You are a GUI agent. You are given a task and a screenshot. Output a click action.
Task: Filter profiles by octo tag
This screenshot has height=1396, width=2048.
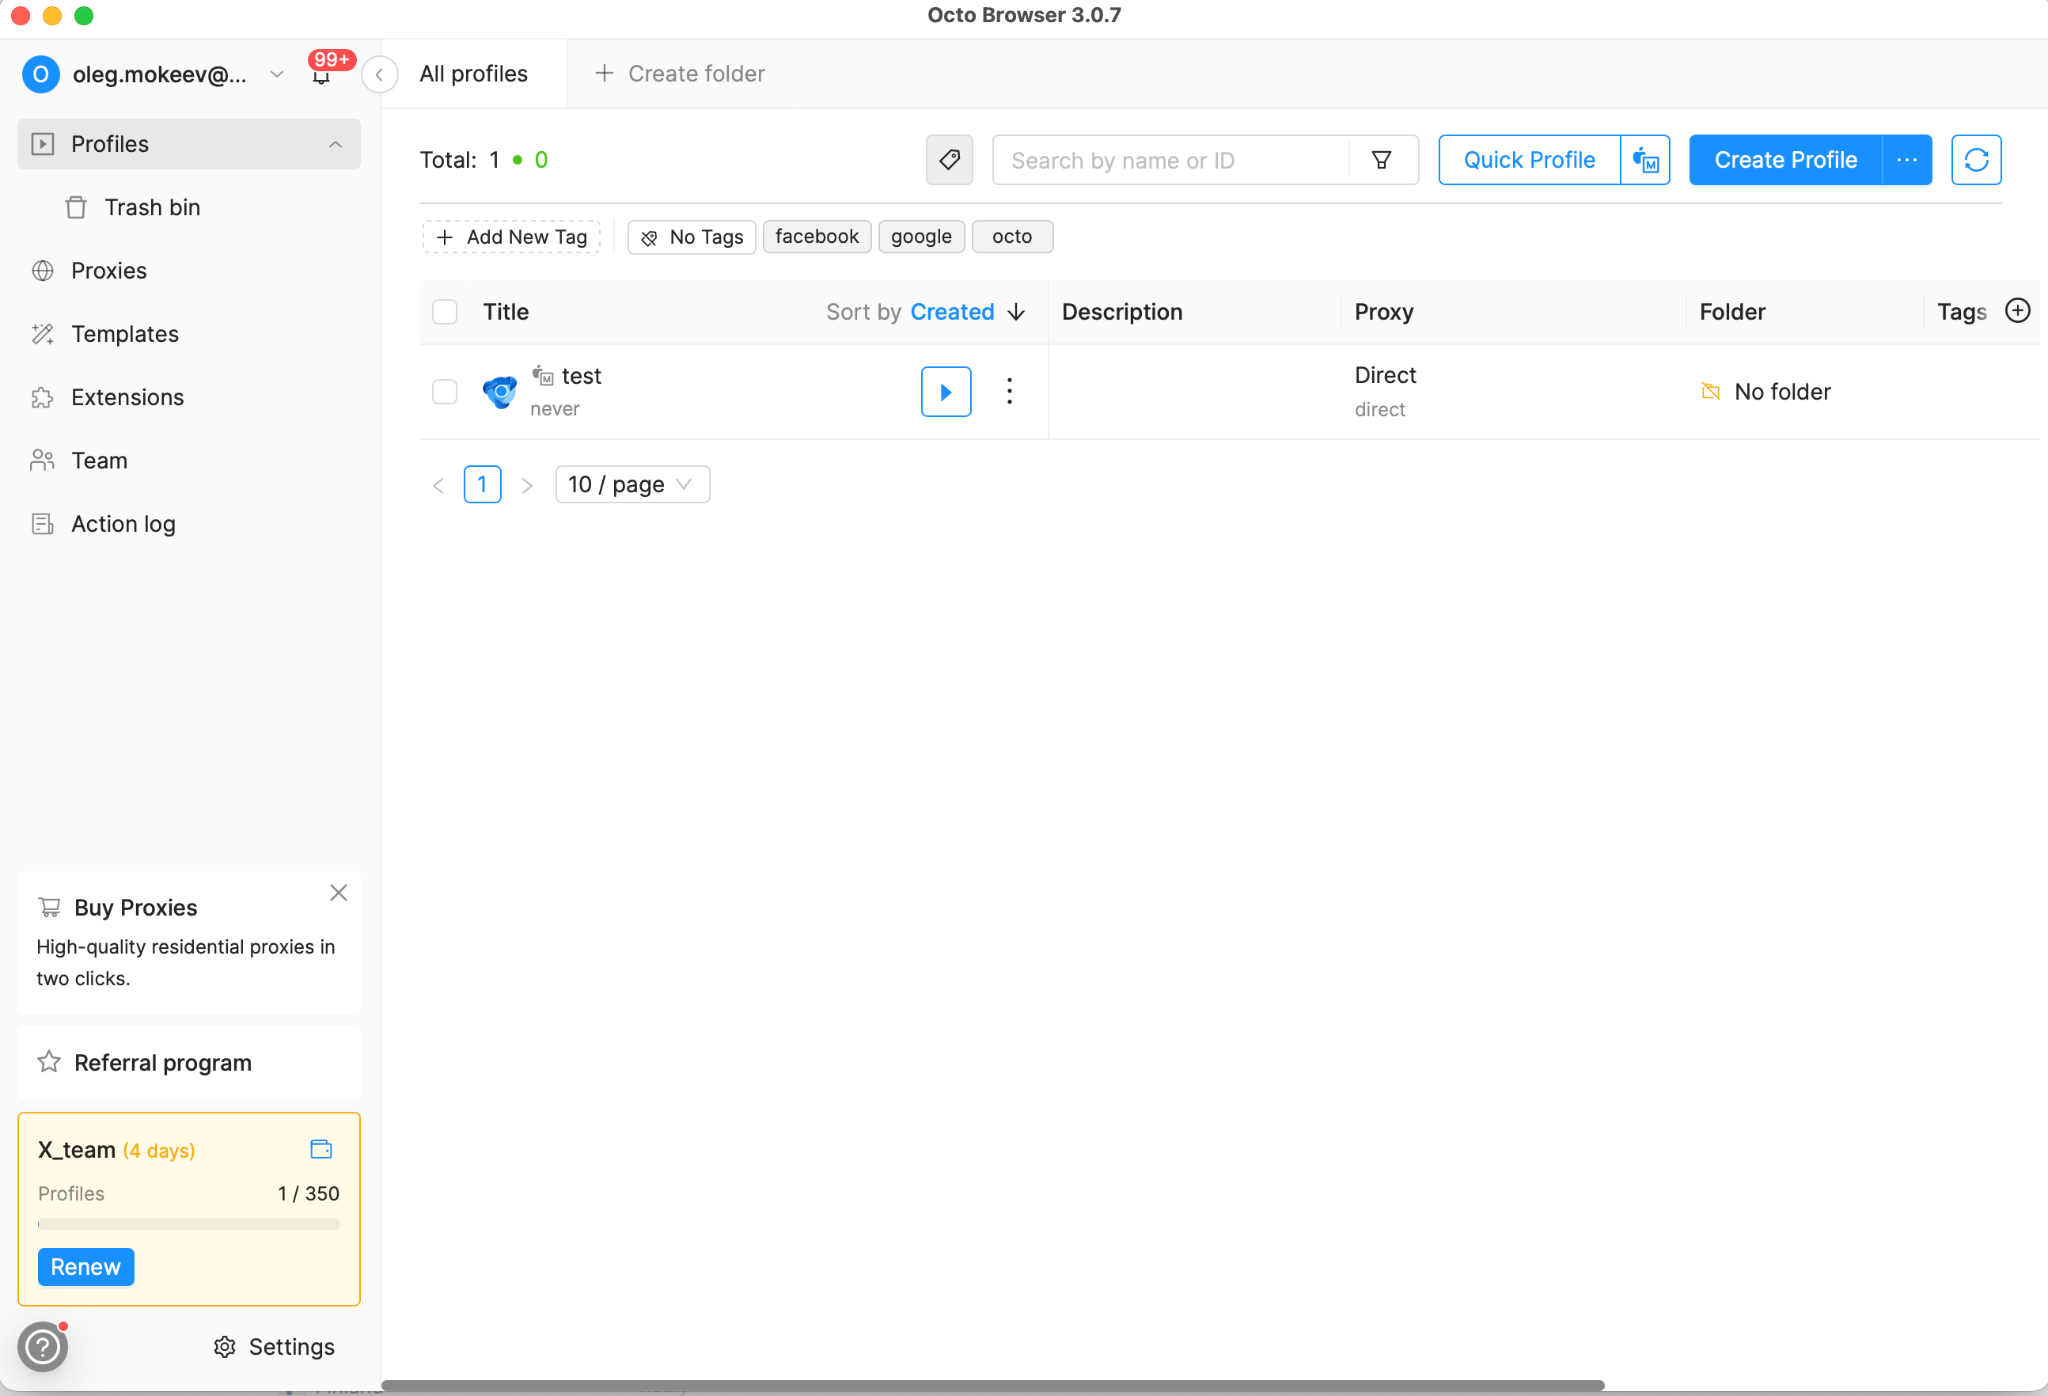point(1012,237)
